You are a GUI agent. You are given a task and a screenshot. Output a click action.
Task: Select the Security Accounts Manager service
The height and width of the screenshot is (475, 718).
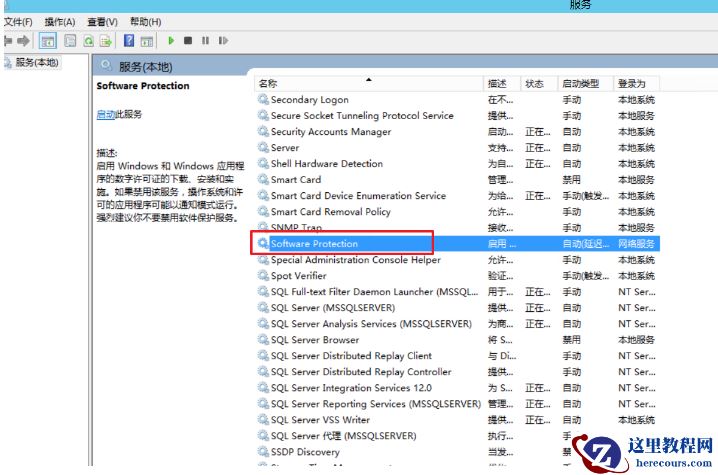pyautogui.click(x=458, y=131)
